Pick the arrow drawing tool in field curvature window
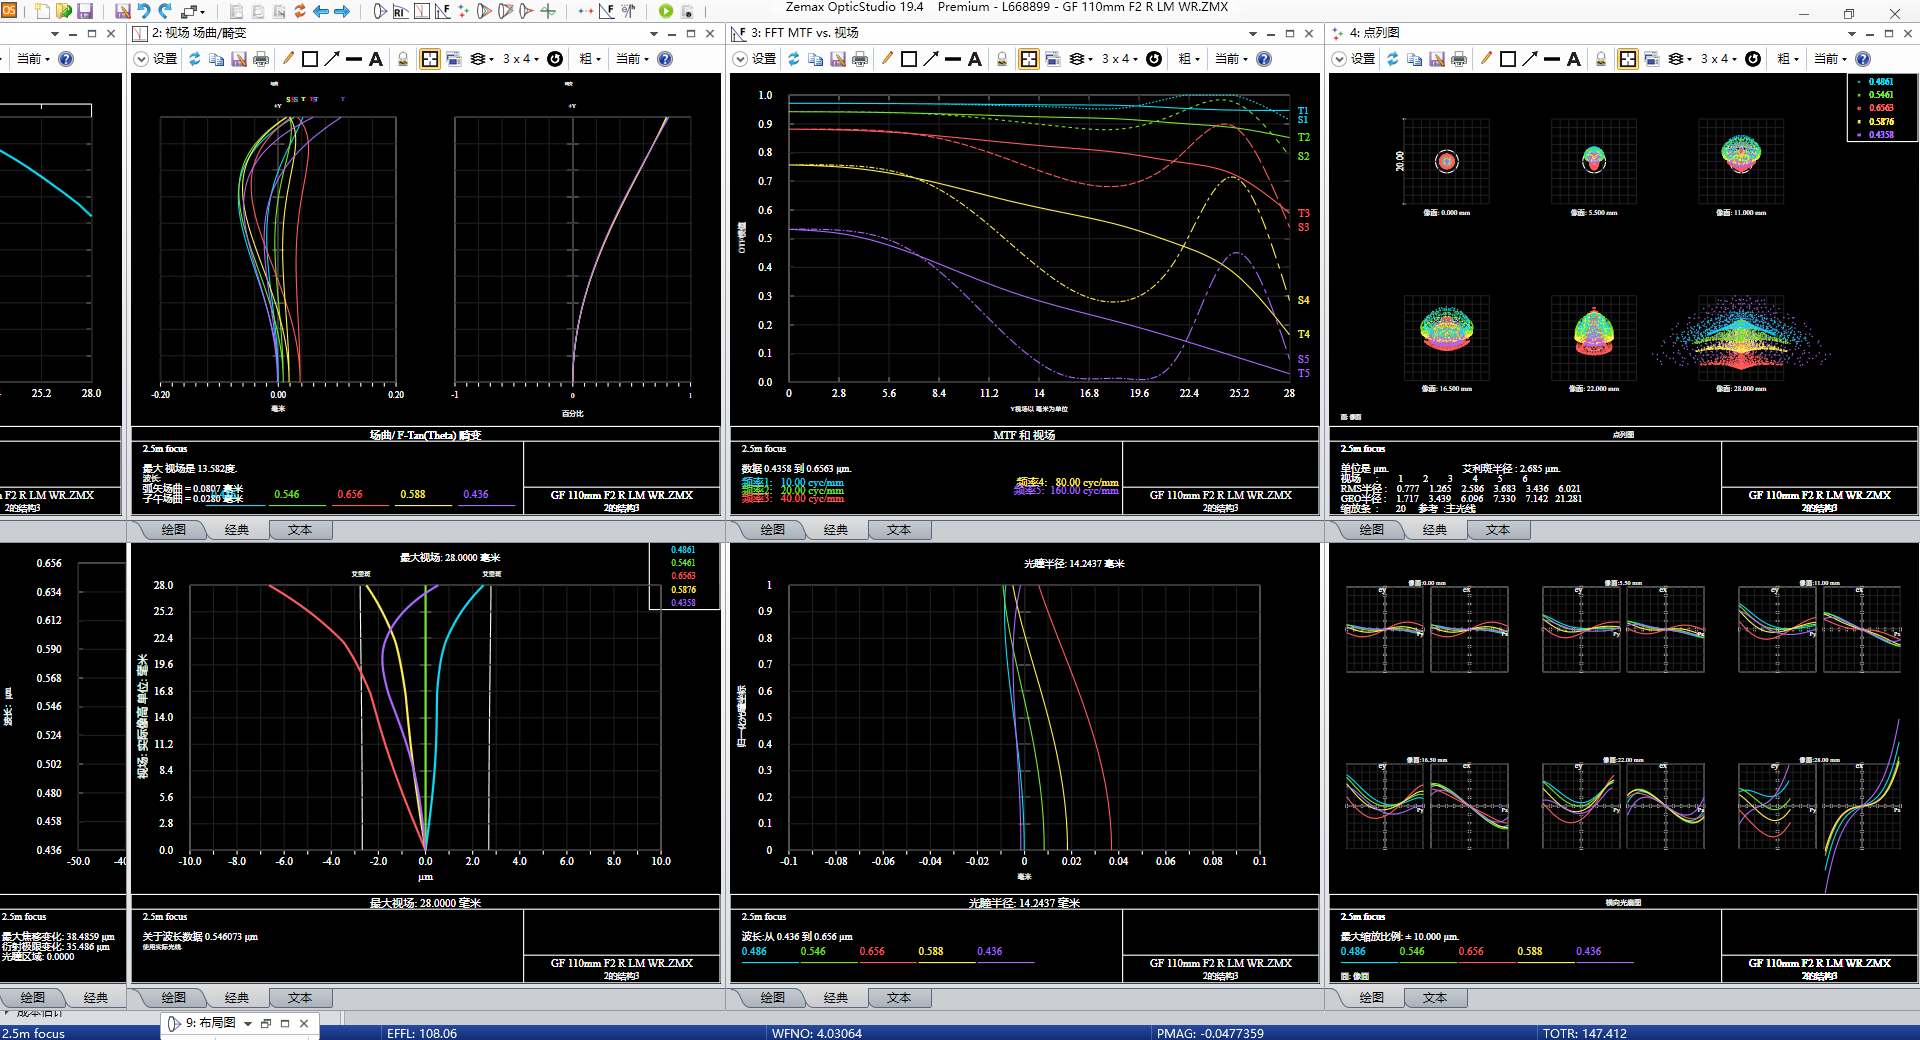1920x1040 pixels. tap(332, 59)
